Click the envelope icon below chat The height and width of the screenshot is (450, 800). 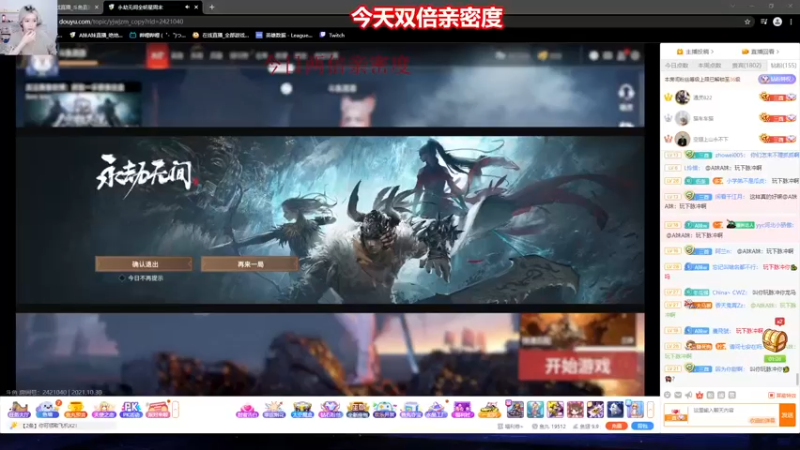(x=678, y=395)
